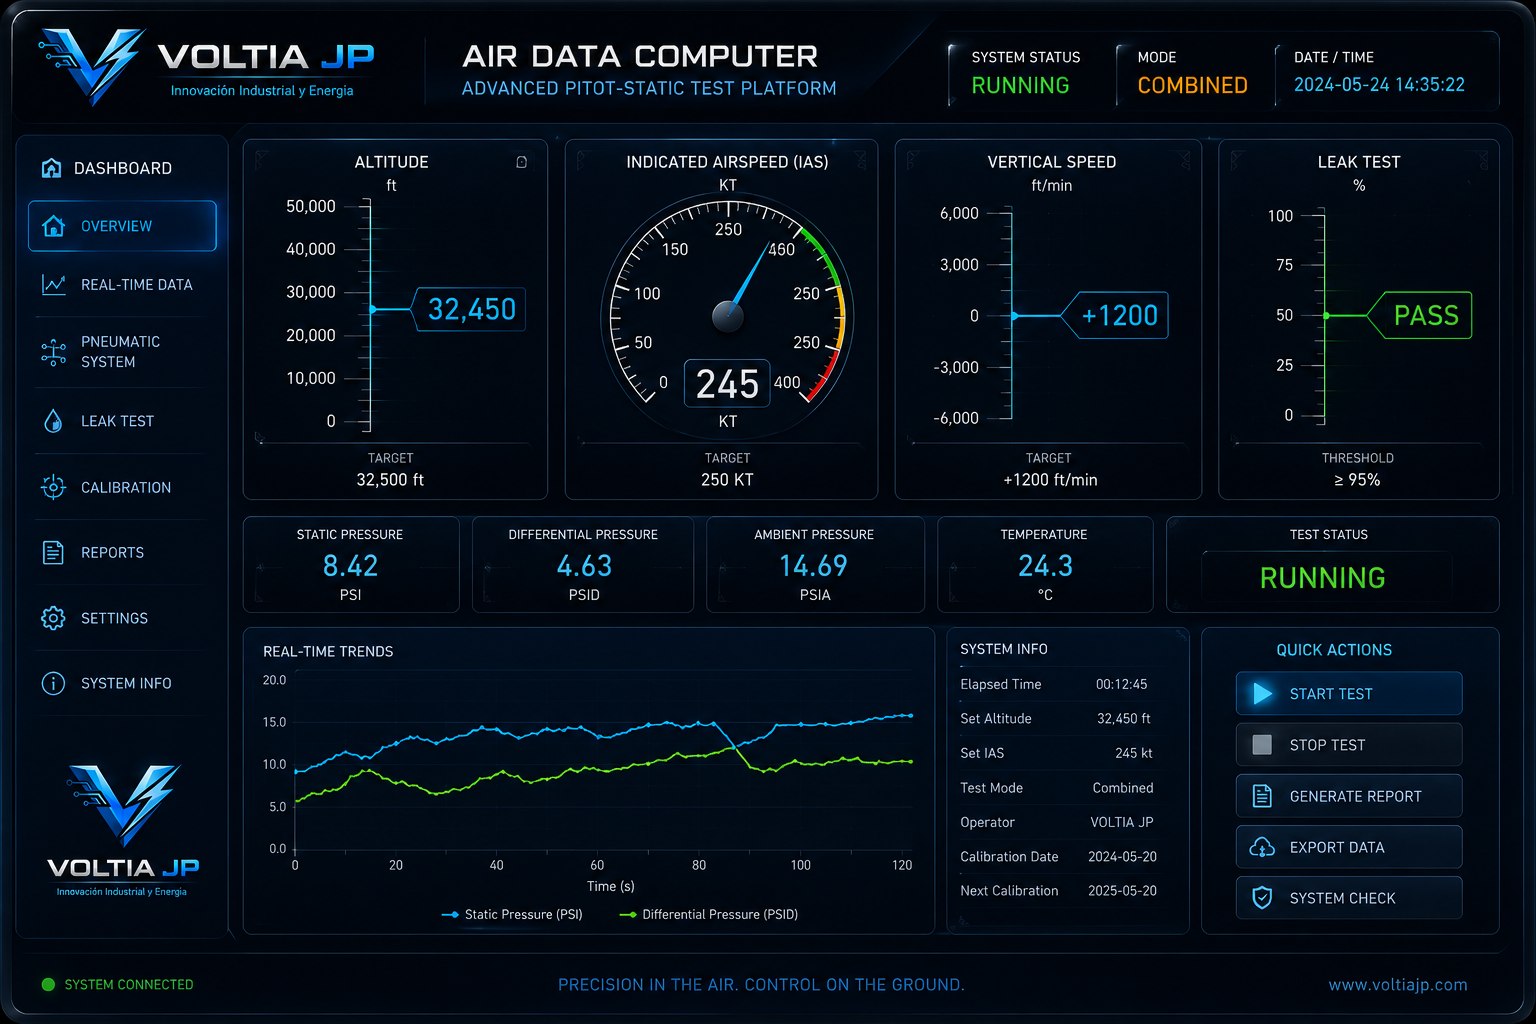The height and width of the screenshot is (1024, 1536).
Task: Click the vertical speed target +1200 ft/min
Action: click(x=1050, y=480)
